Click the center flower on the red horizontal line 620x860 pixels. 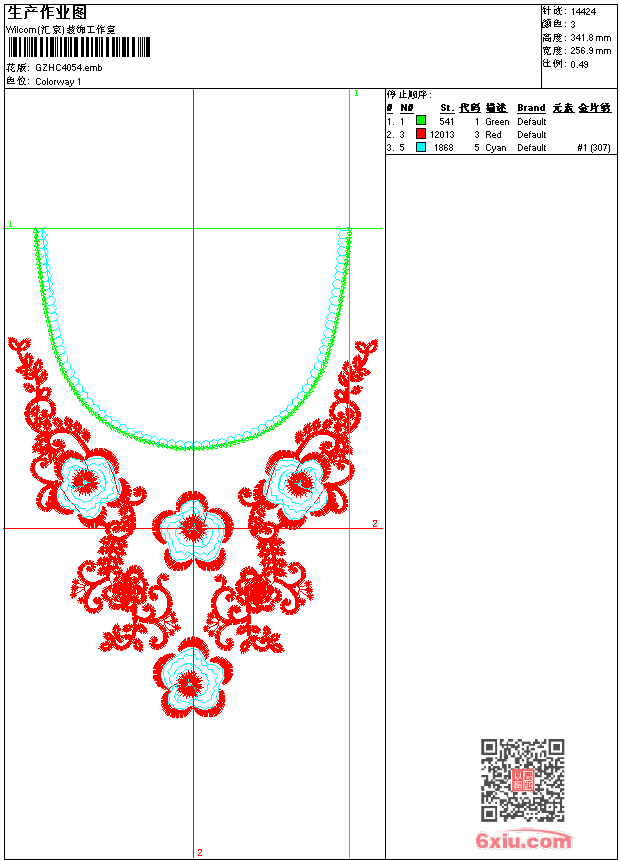[x=193, y=530]
